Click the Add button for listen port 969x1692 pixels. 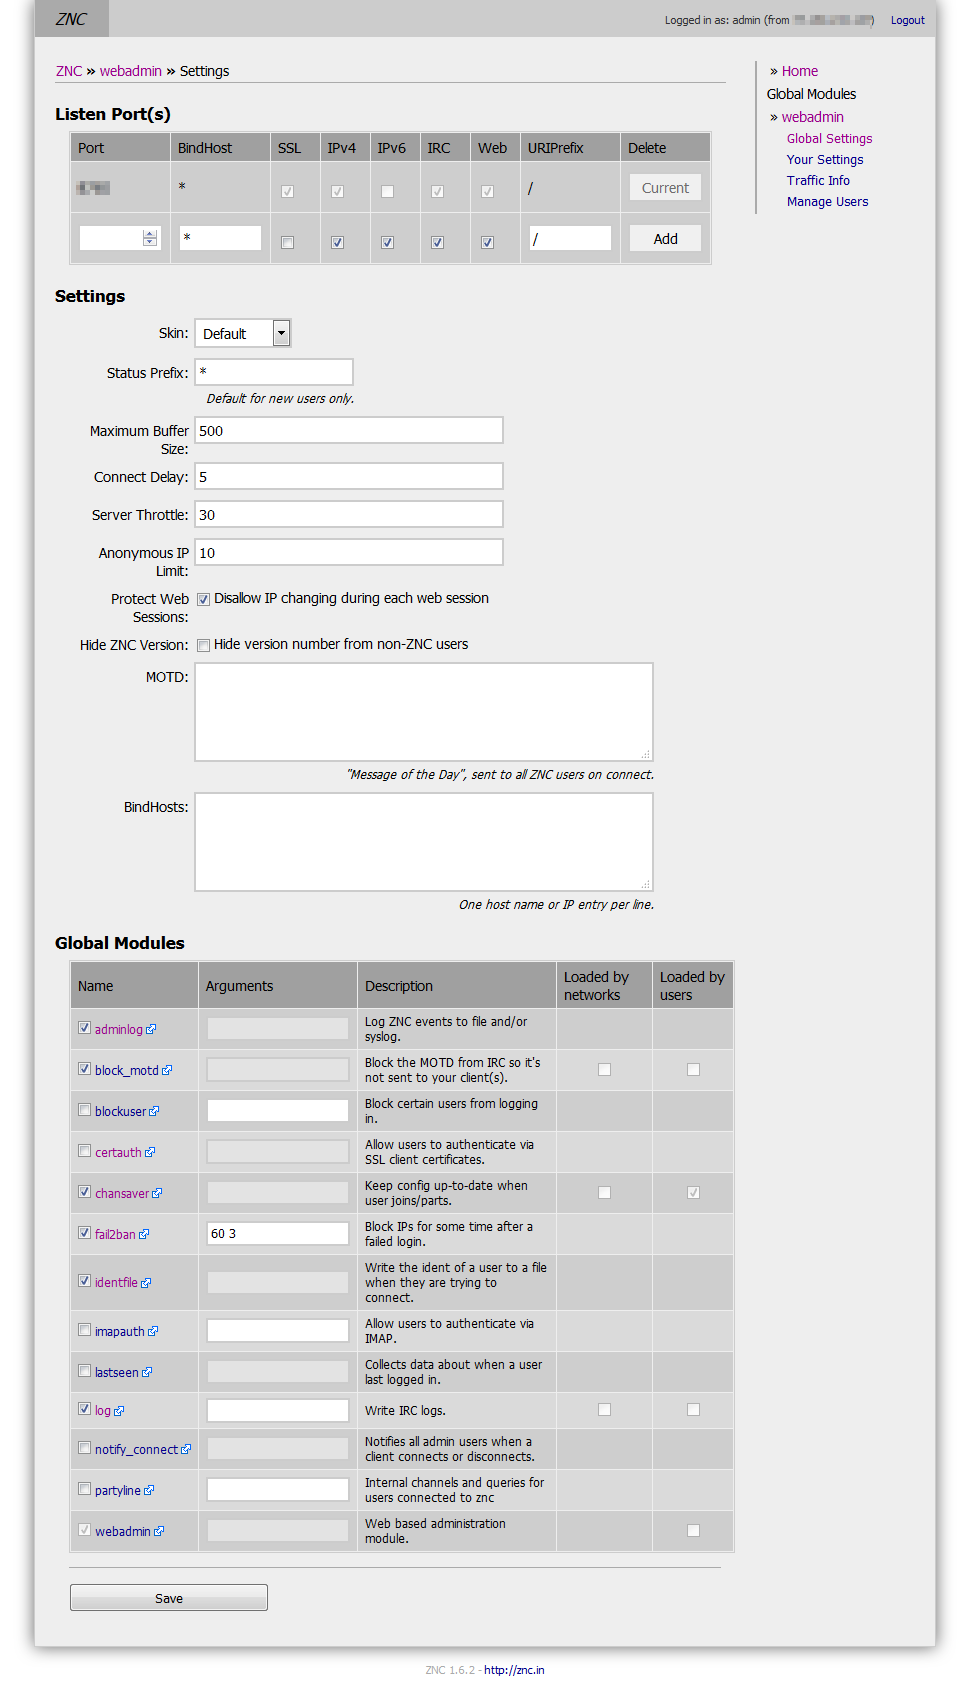pos(665,239)
